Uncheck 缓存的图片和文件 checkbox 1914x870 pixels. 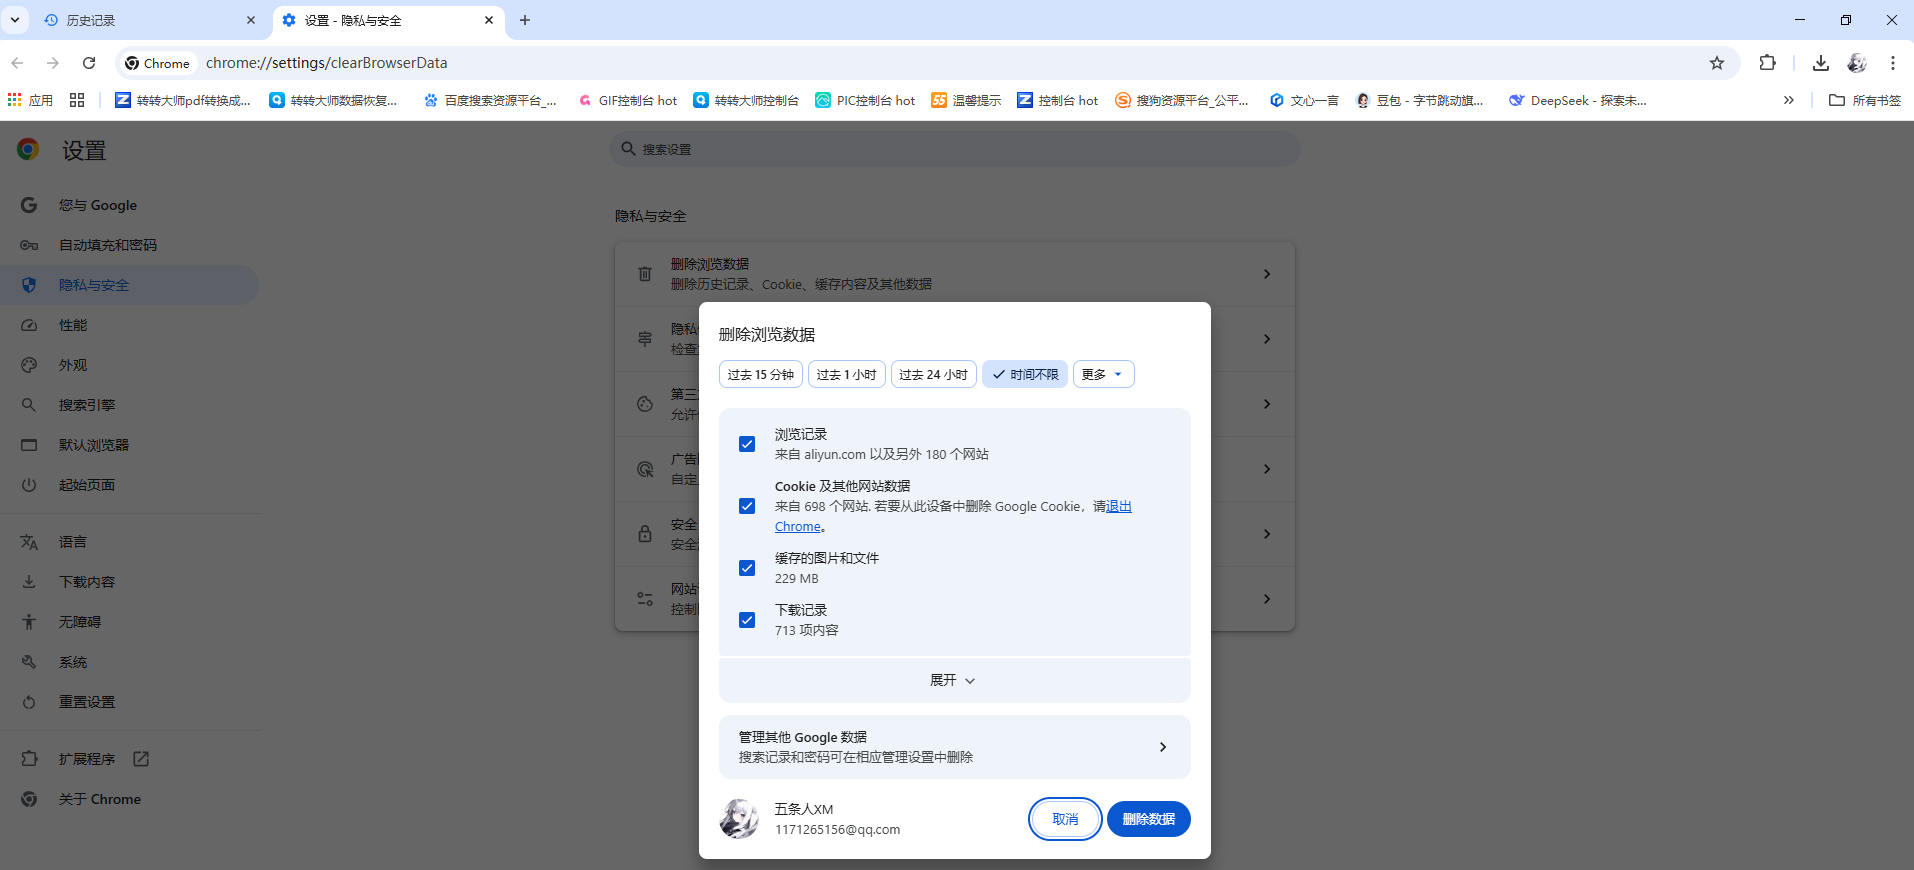[747, 568]
